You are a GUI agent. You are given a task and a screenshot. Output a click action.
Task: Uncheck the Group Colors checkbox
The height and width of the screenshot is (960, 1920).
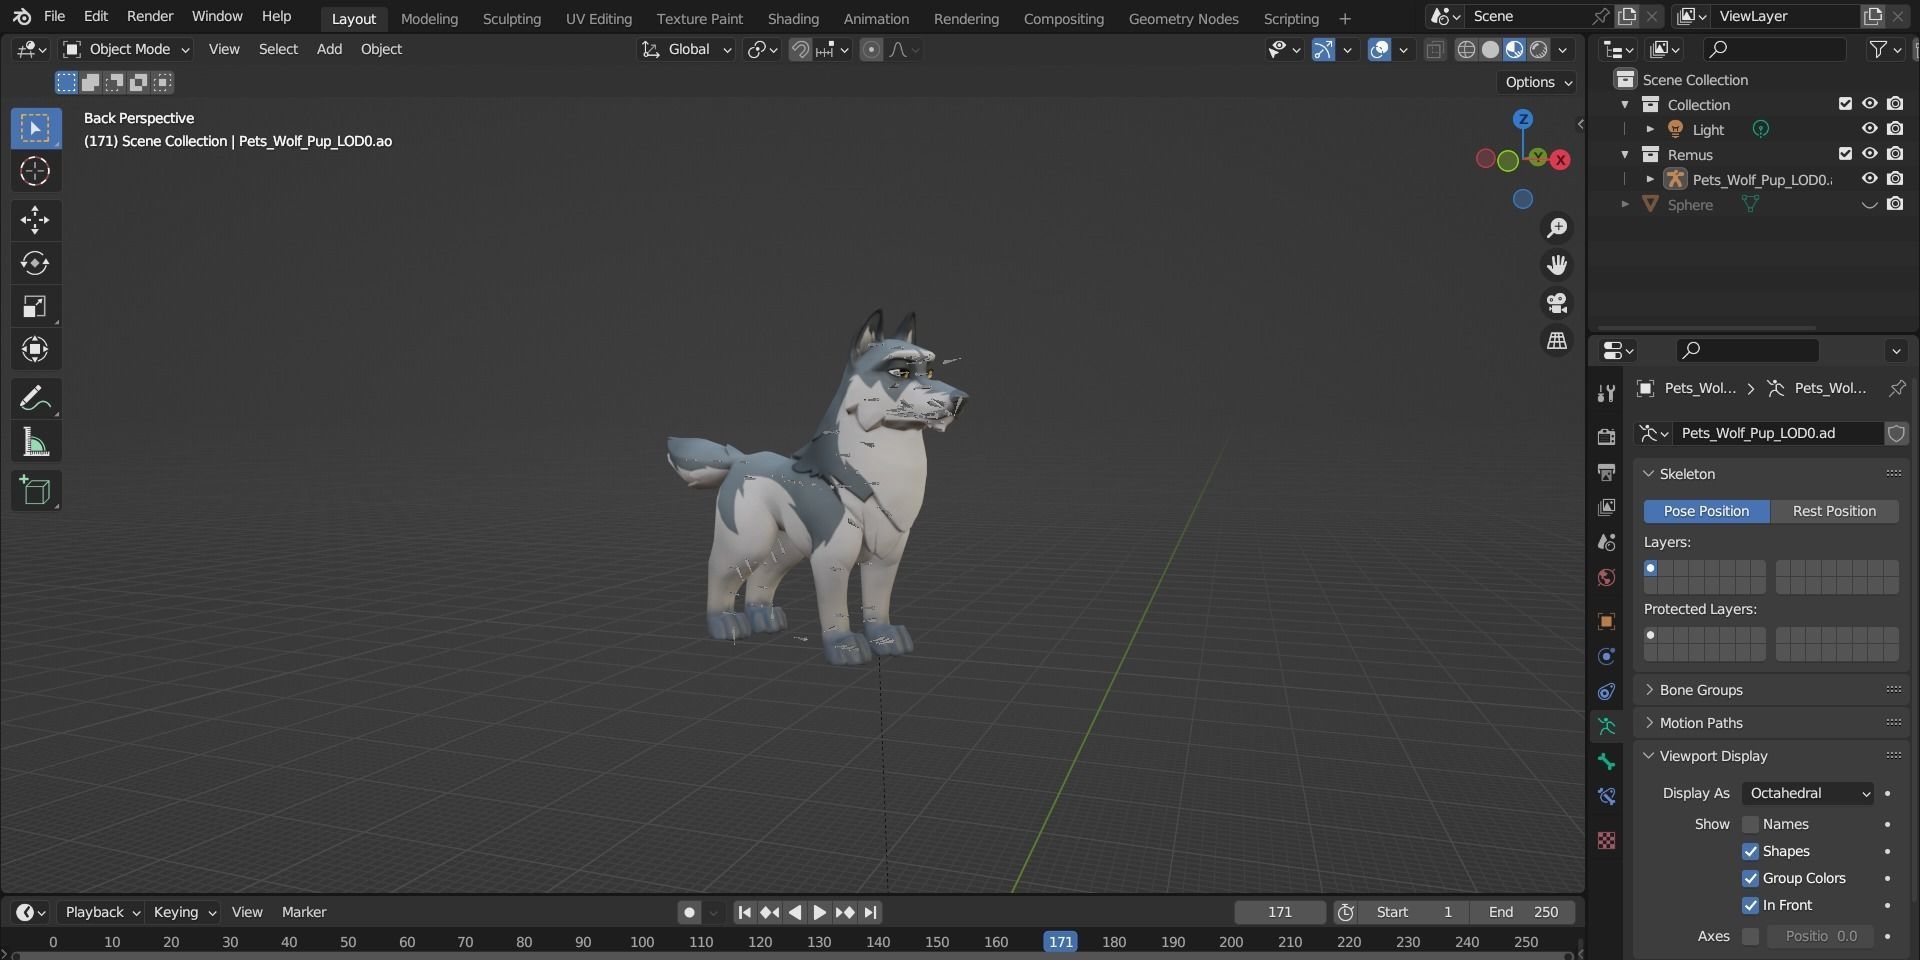click(x=1750, y=878)
